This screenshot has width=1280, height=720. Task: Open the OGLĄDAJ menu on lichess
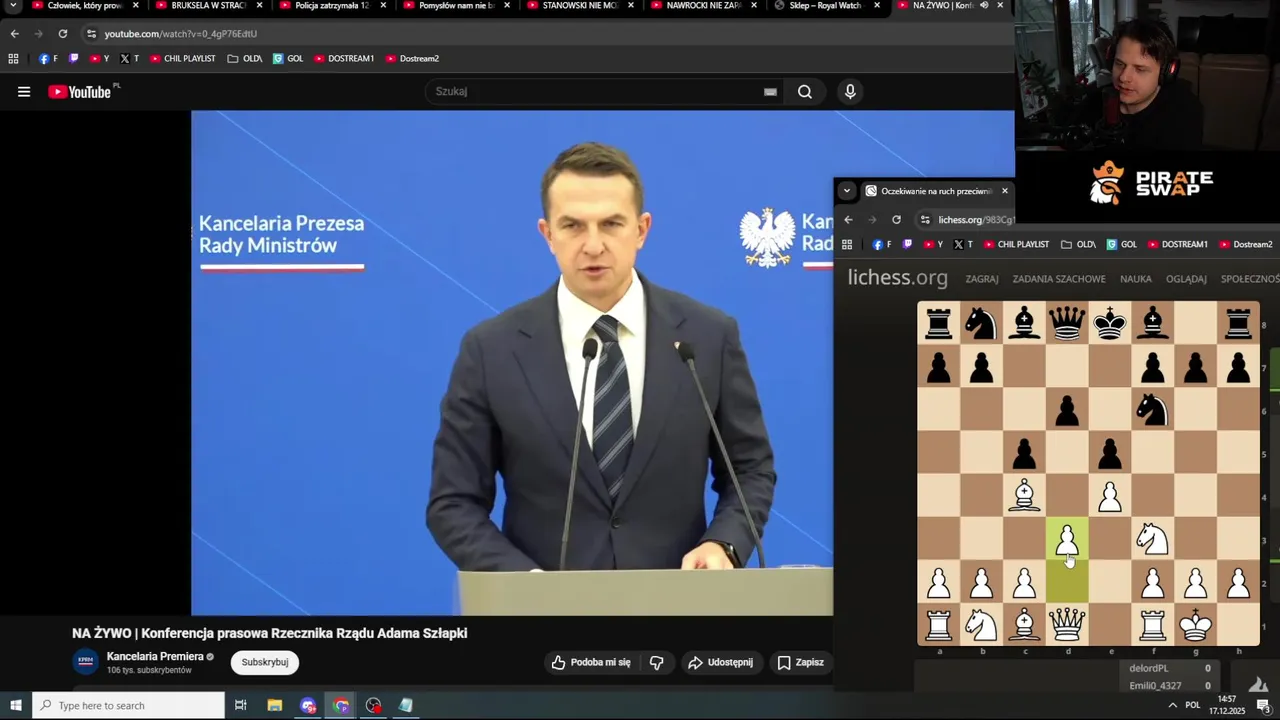tap(1186, 279)
